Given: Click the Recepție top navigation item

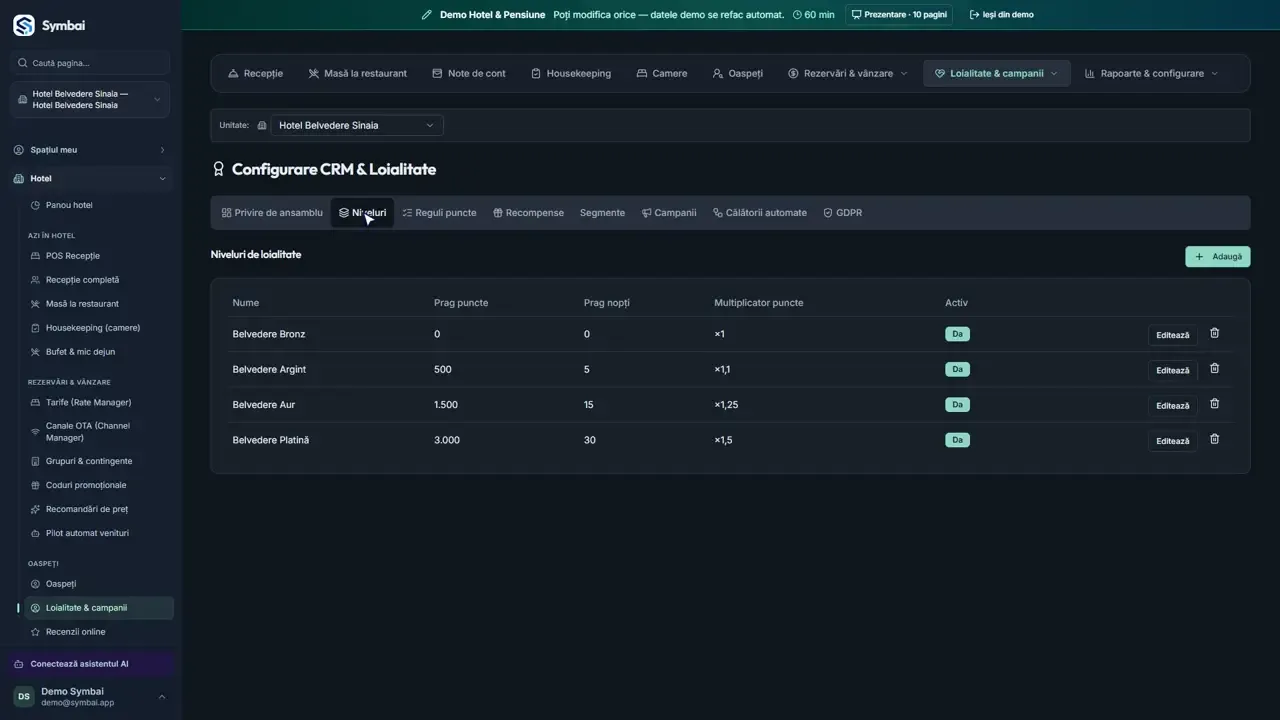Looking at the screenshot, I should pos(255,73).
